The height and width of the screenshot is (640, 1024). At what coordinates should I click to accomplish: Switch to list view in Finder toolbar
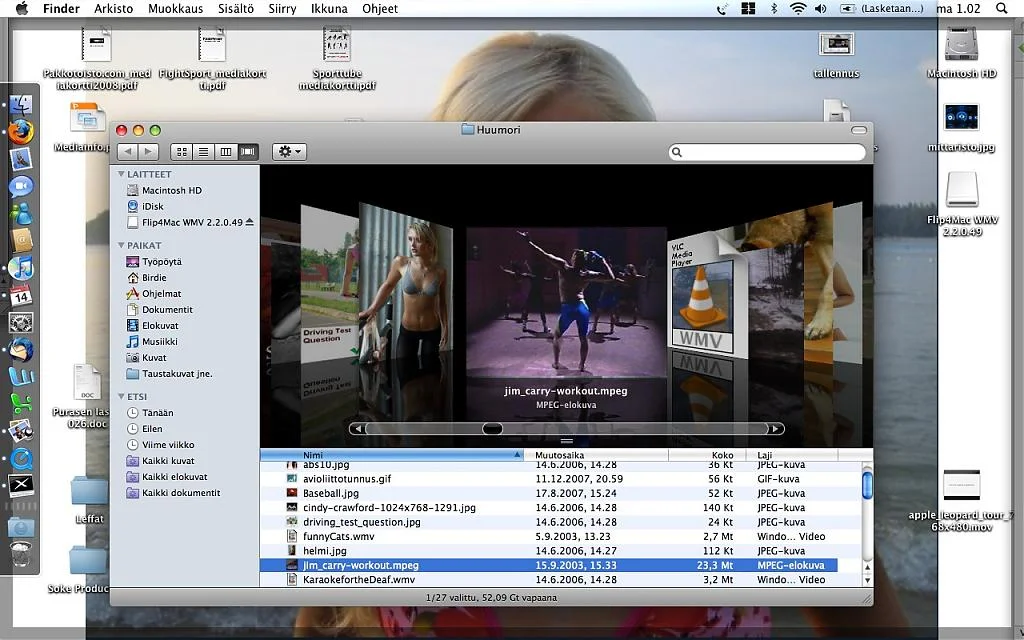pyautogui.click(x=204, y=152)
